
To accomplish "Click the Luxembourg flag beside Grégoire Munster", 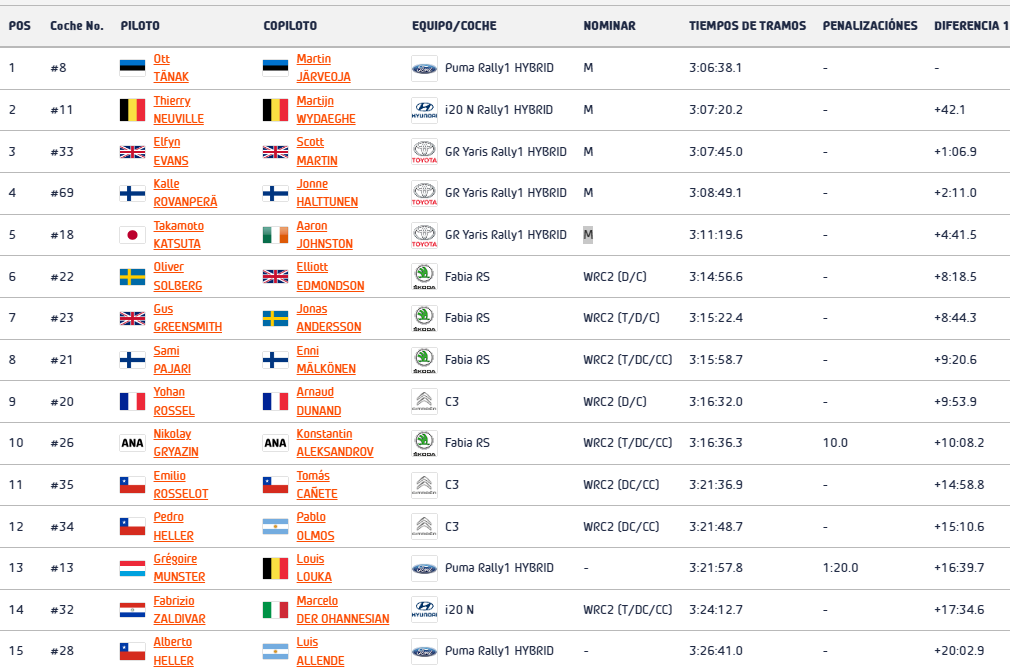I will 132,568.
